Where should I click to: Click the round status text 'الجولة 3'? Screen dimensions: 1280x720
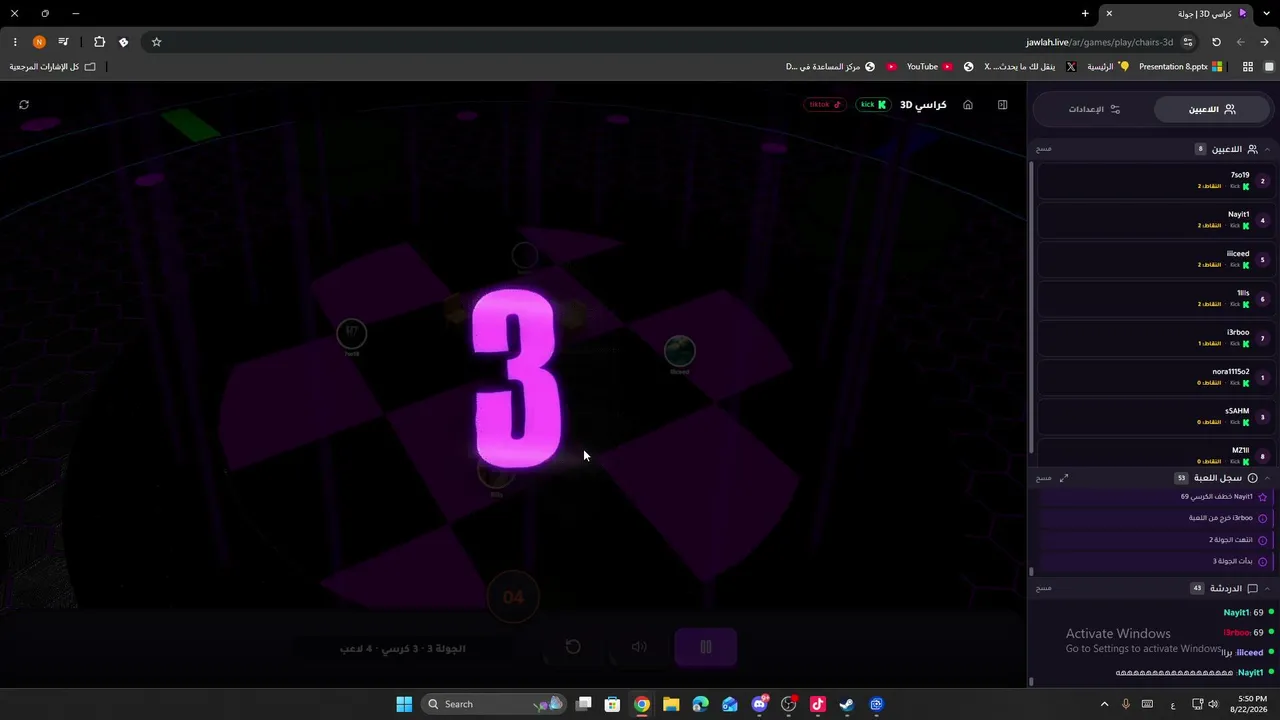point(447,648)
